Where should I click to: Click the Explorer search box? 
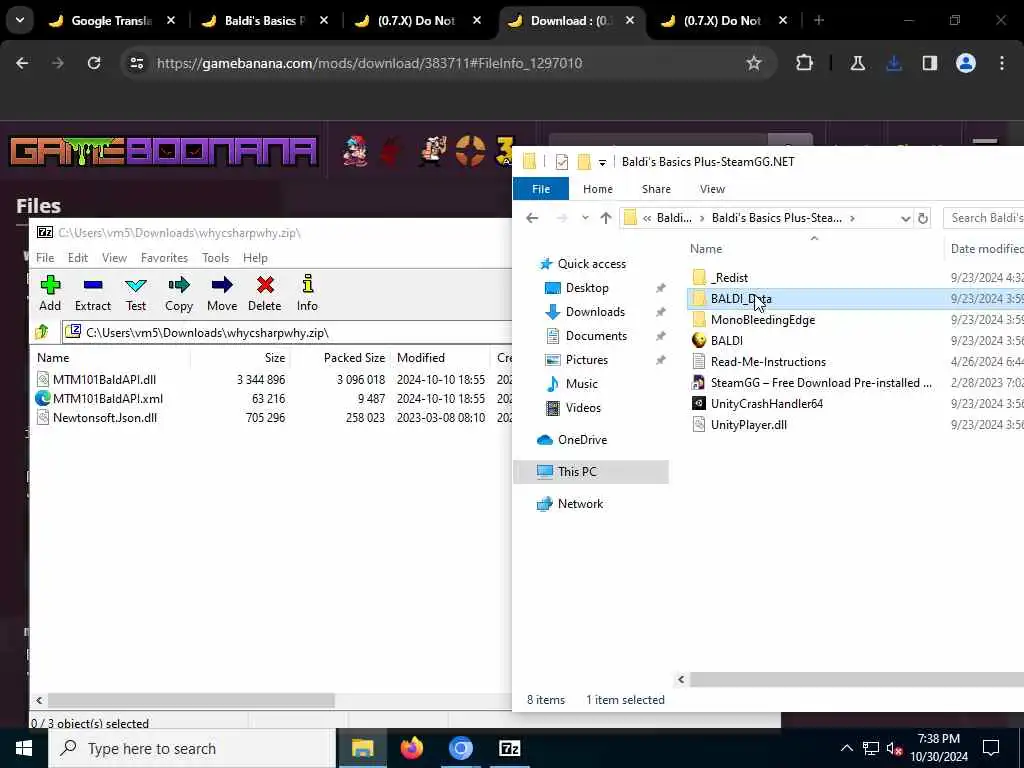tap(984, 218)
